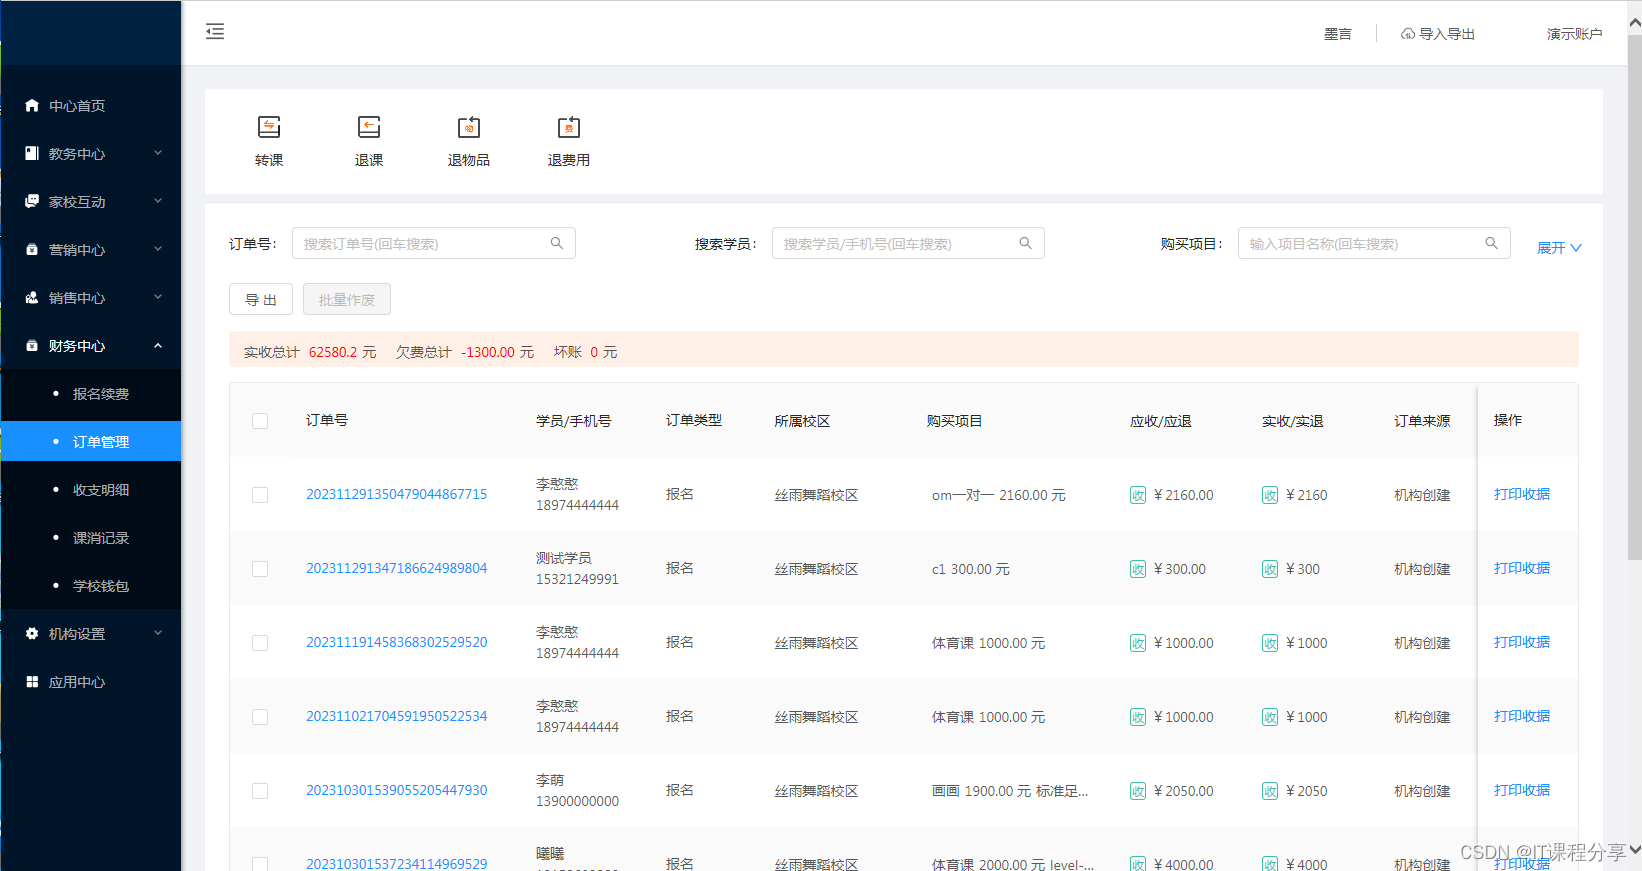Collapse the sidebar with the menu fold icon
The image size is (1642, 871).
215,32
